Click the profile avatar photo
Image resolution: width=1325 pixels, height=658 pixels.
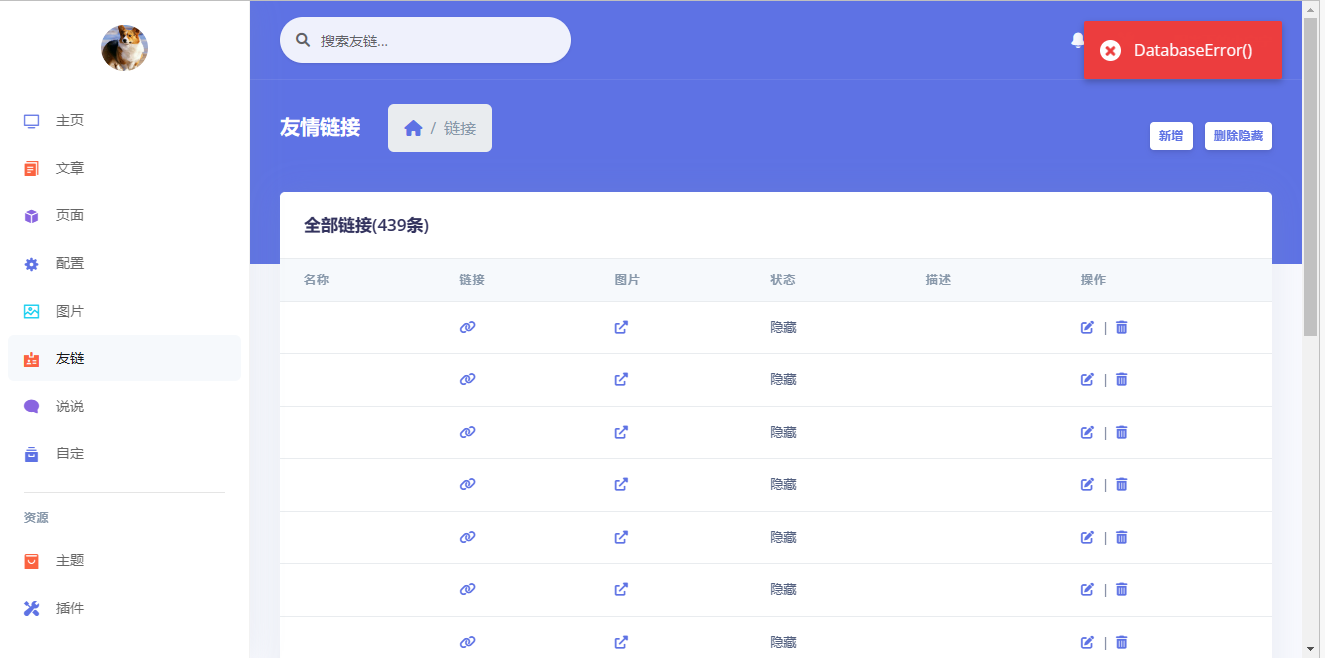124,47
